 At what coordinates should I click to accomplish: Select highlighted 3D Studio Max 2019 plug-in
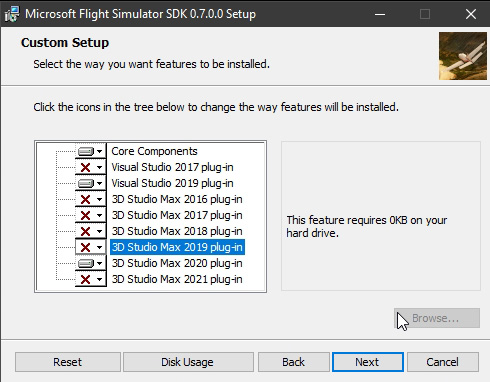point(177,247)
